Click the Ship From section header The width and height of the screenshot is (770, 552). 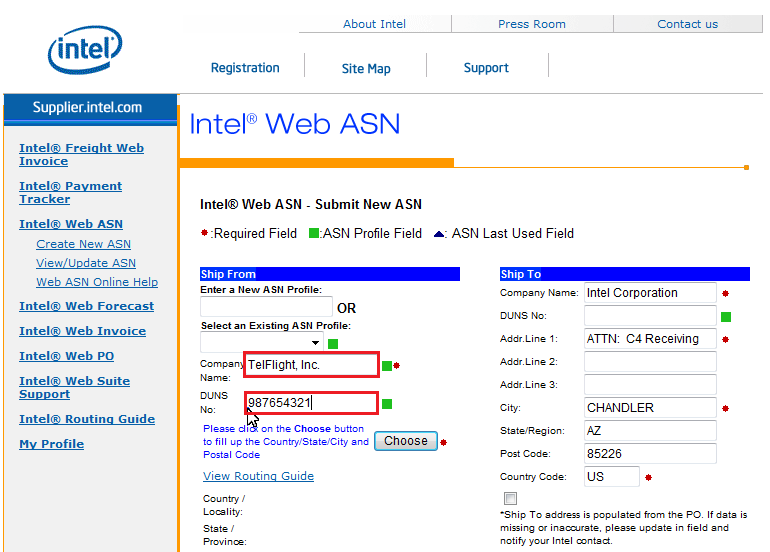coord(330,274)
